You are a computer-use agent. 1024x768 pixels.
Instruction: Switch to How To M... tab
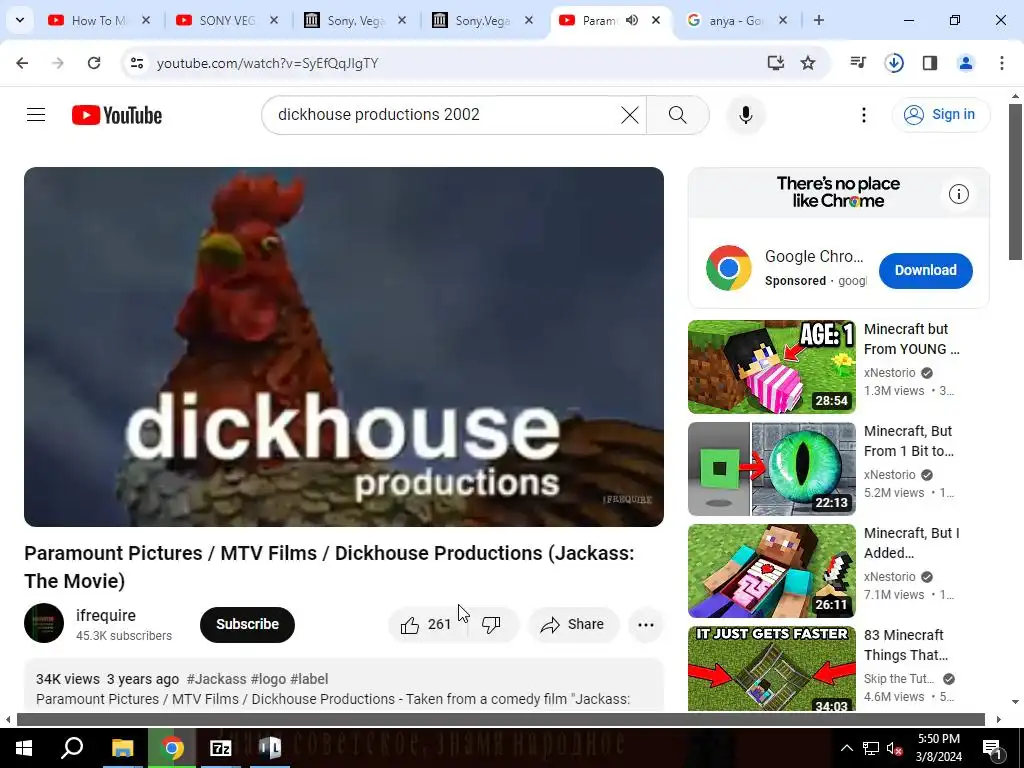point(98,20)
